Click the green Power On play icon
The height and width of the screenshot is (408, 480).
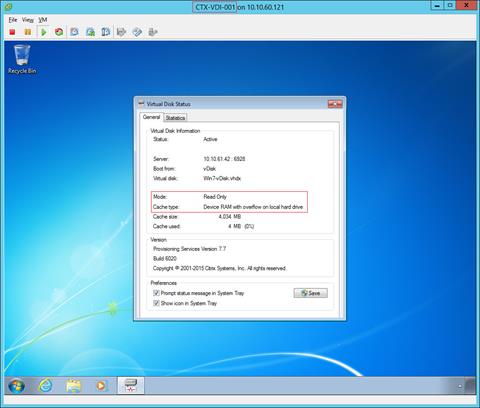(44, 32)
